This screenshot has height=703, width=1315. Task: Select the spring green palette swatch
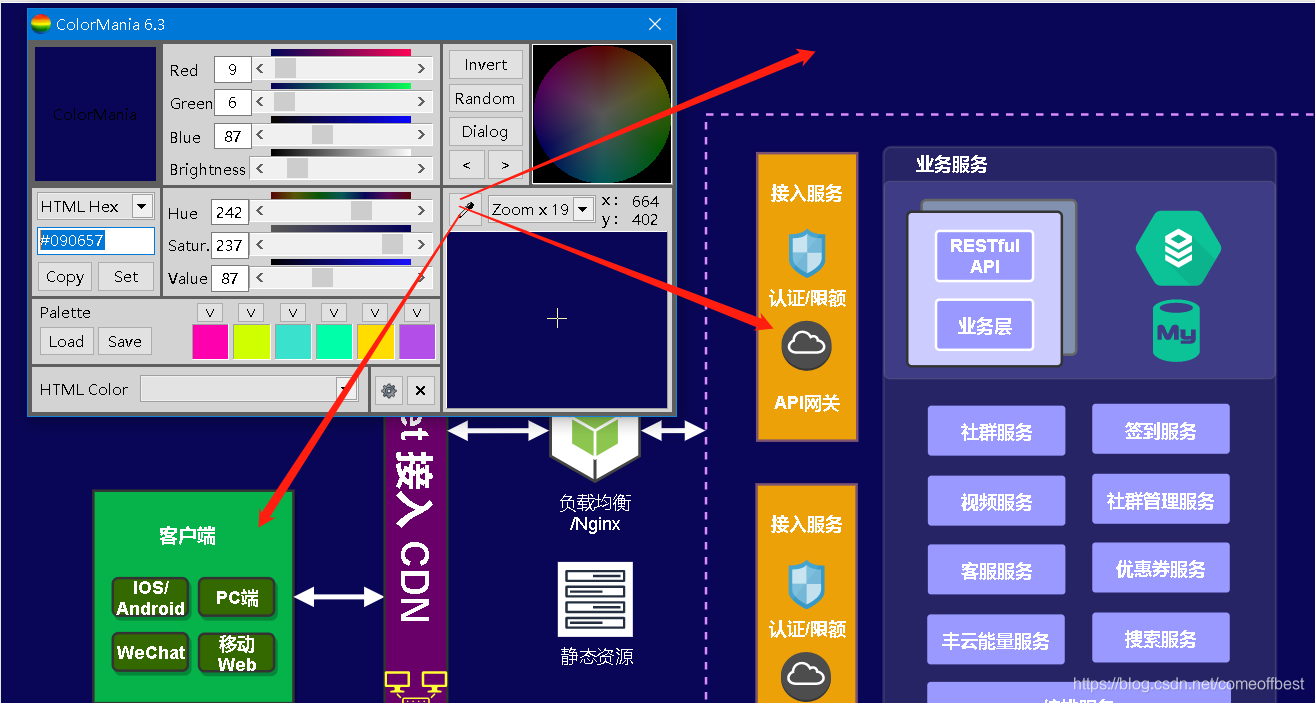pyautogui.click(x=334, y=342)
